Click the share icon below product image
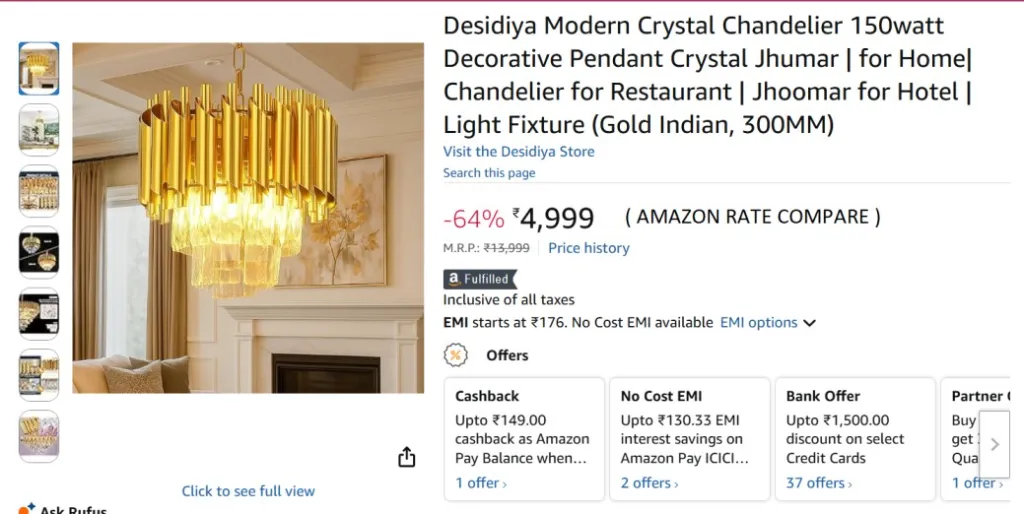The image size is (1024, 514). click(x=406, y=457)
